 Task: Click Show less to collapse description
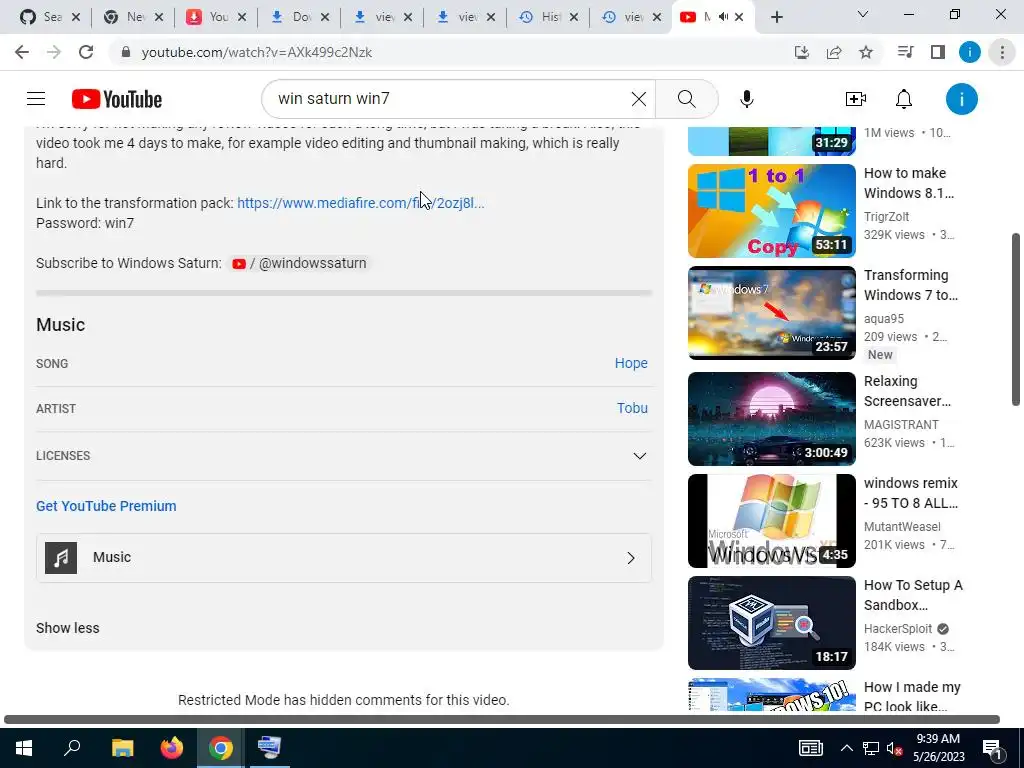point(68,628)
